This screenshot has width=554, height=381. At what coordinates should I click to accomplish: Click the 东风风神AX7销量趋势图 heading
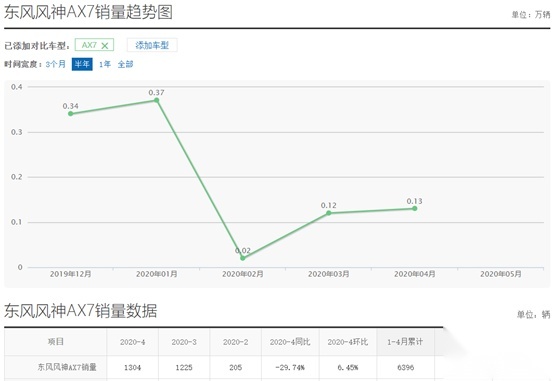coord(88,12)
